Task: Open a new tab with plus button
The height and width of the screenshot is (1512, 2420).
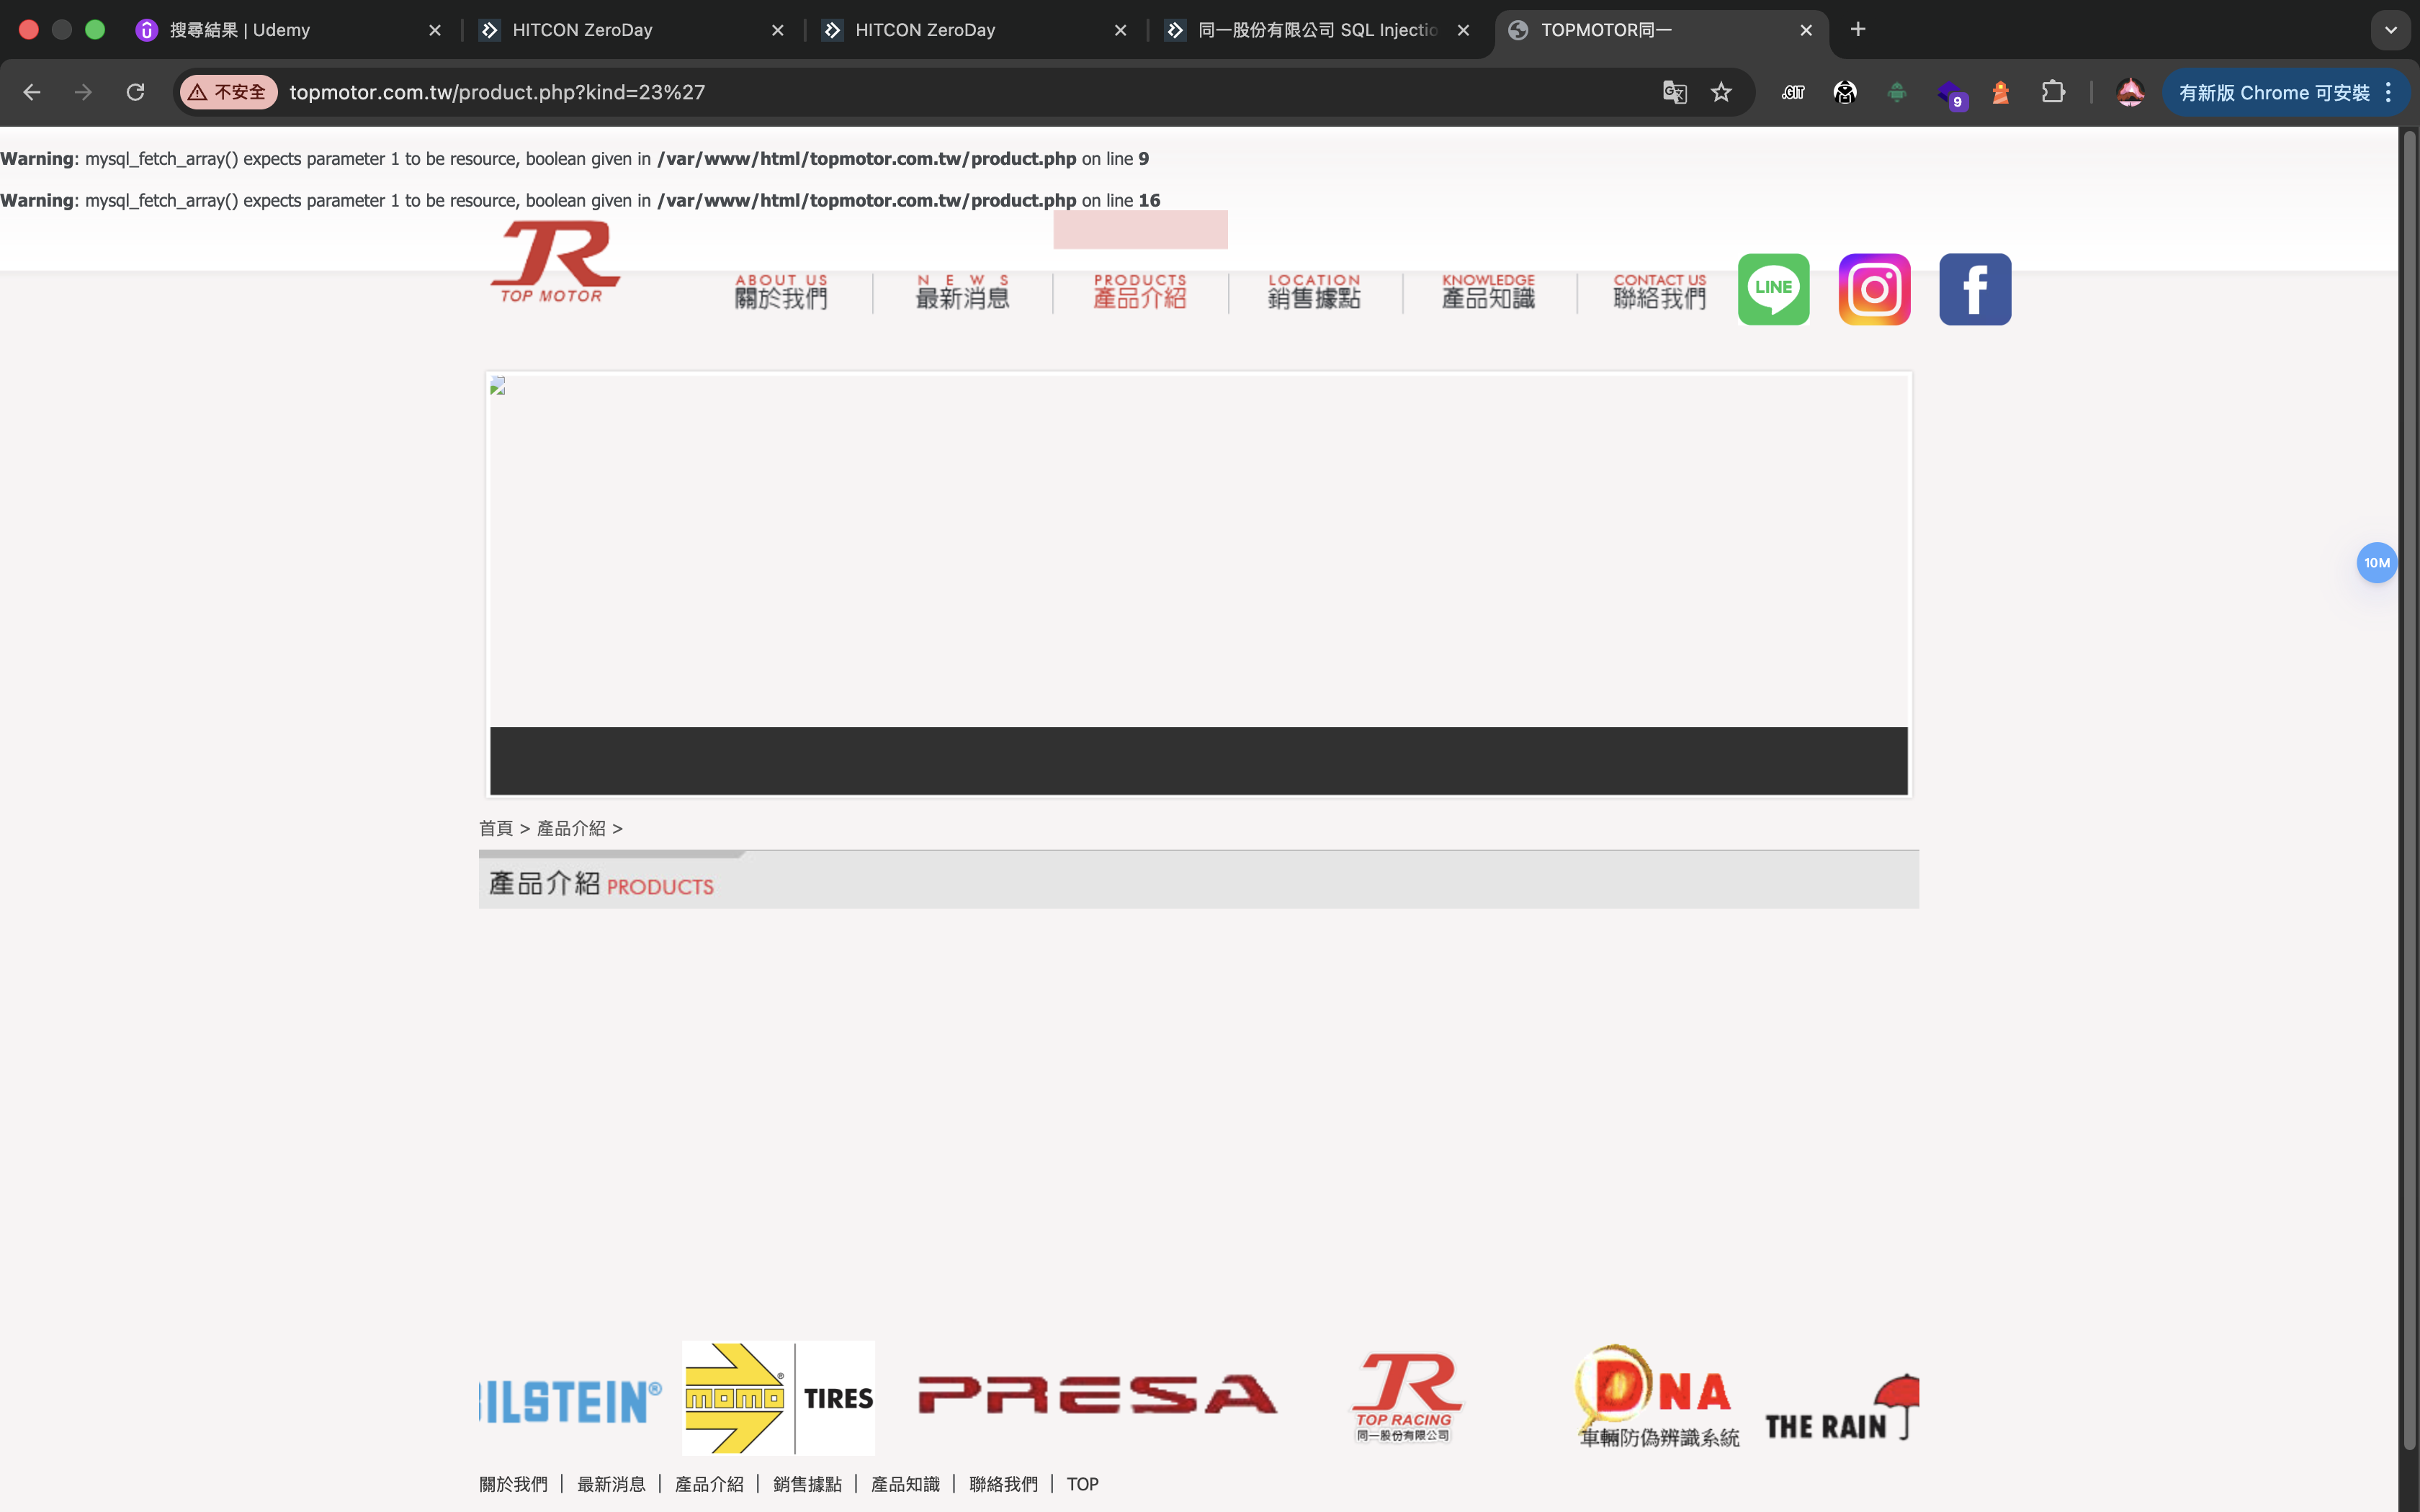Action: point(1858,30)
